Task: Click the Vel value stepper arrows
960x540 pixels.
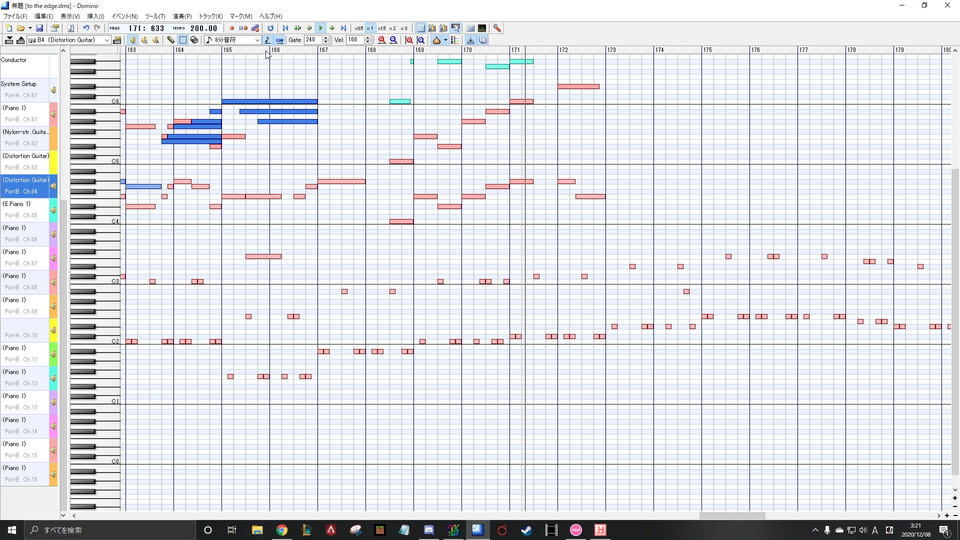Action: pos(368,40)
